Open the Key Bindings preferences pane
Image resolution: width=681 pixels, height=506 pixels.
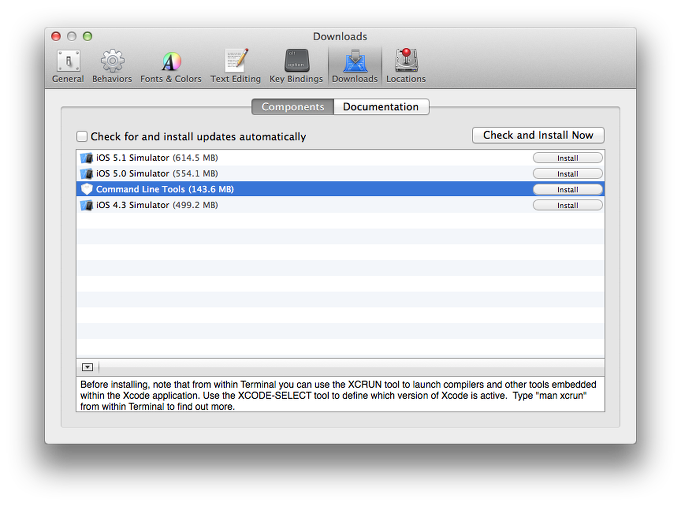[296, 66]
